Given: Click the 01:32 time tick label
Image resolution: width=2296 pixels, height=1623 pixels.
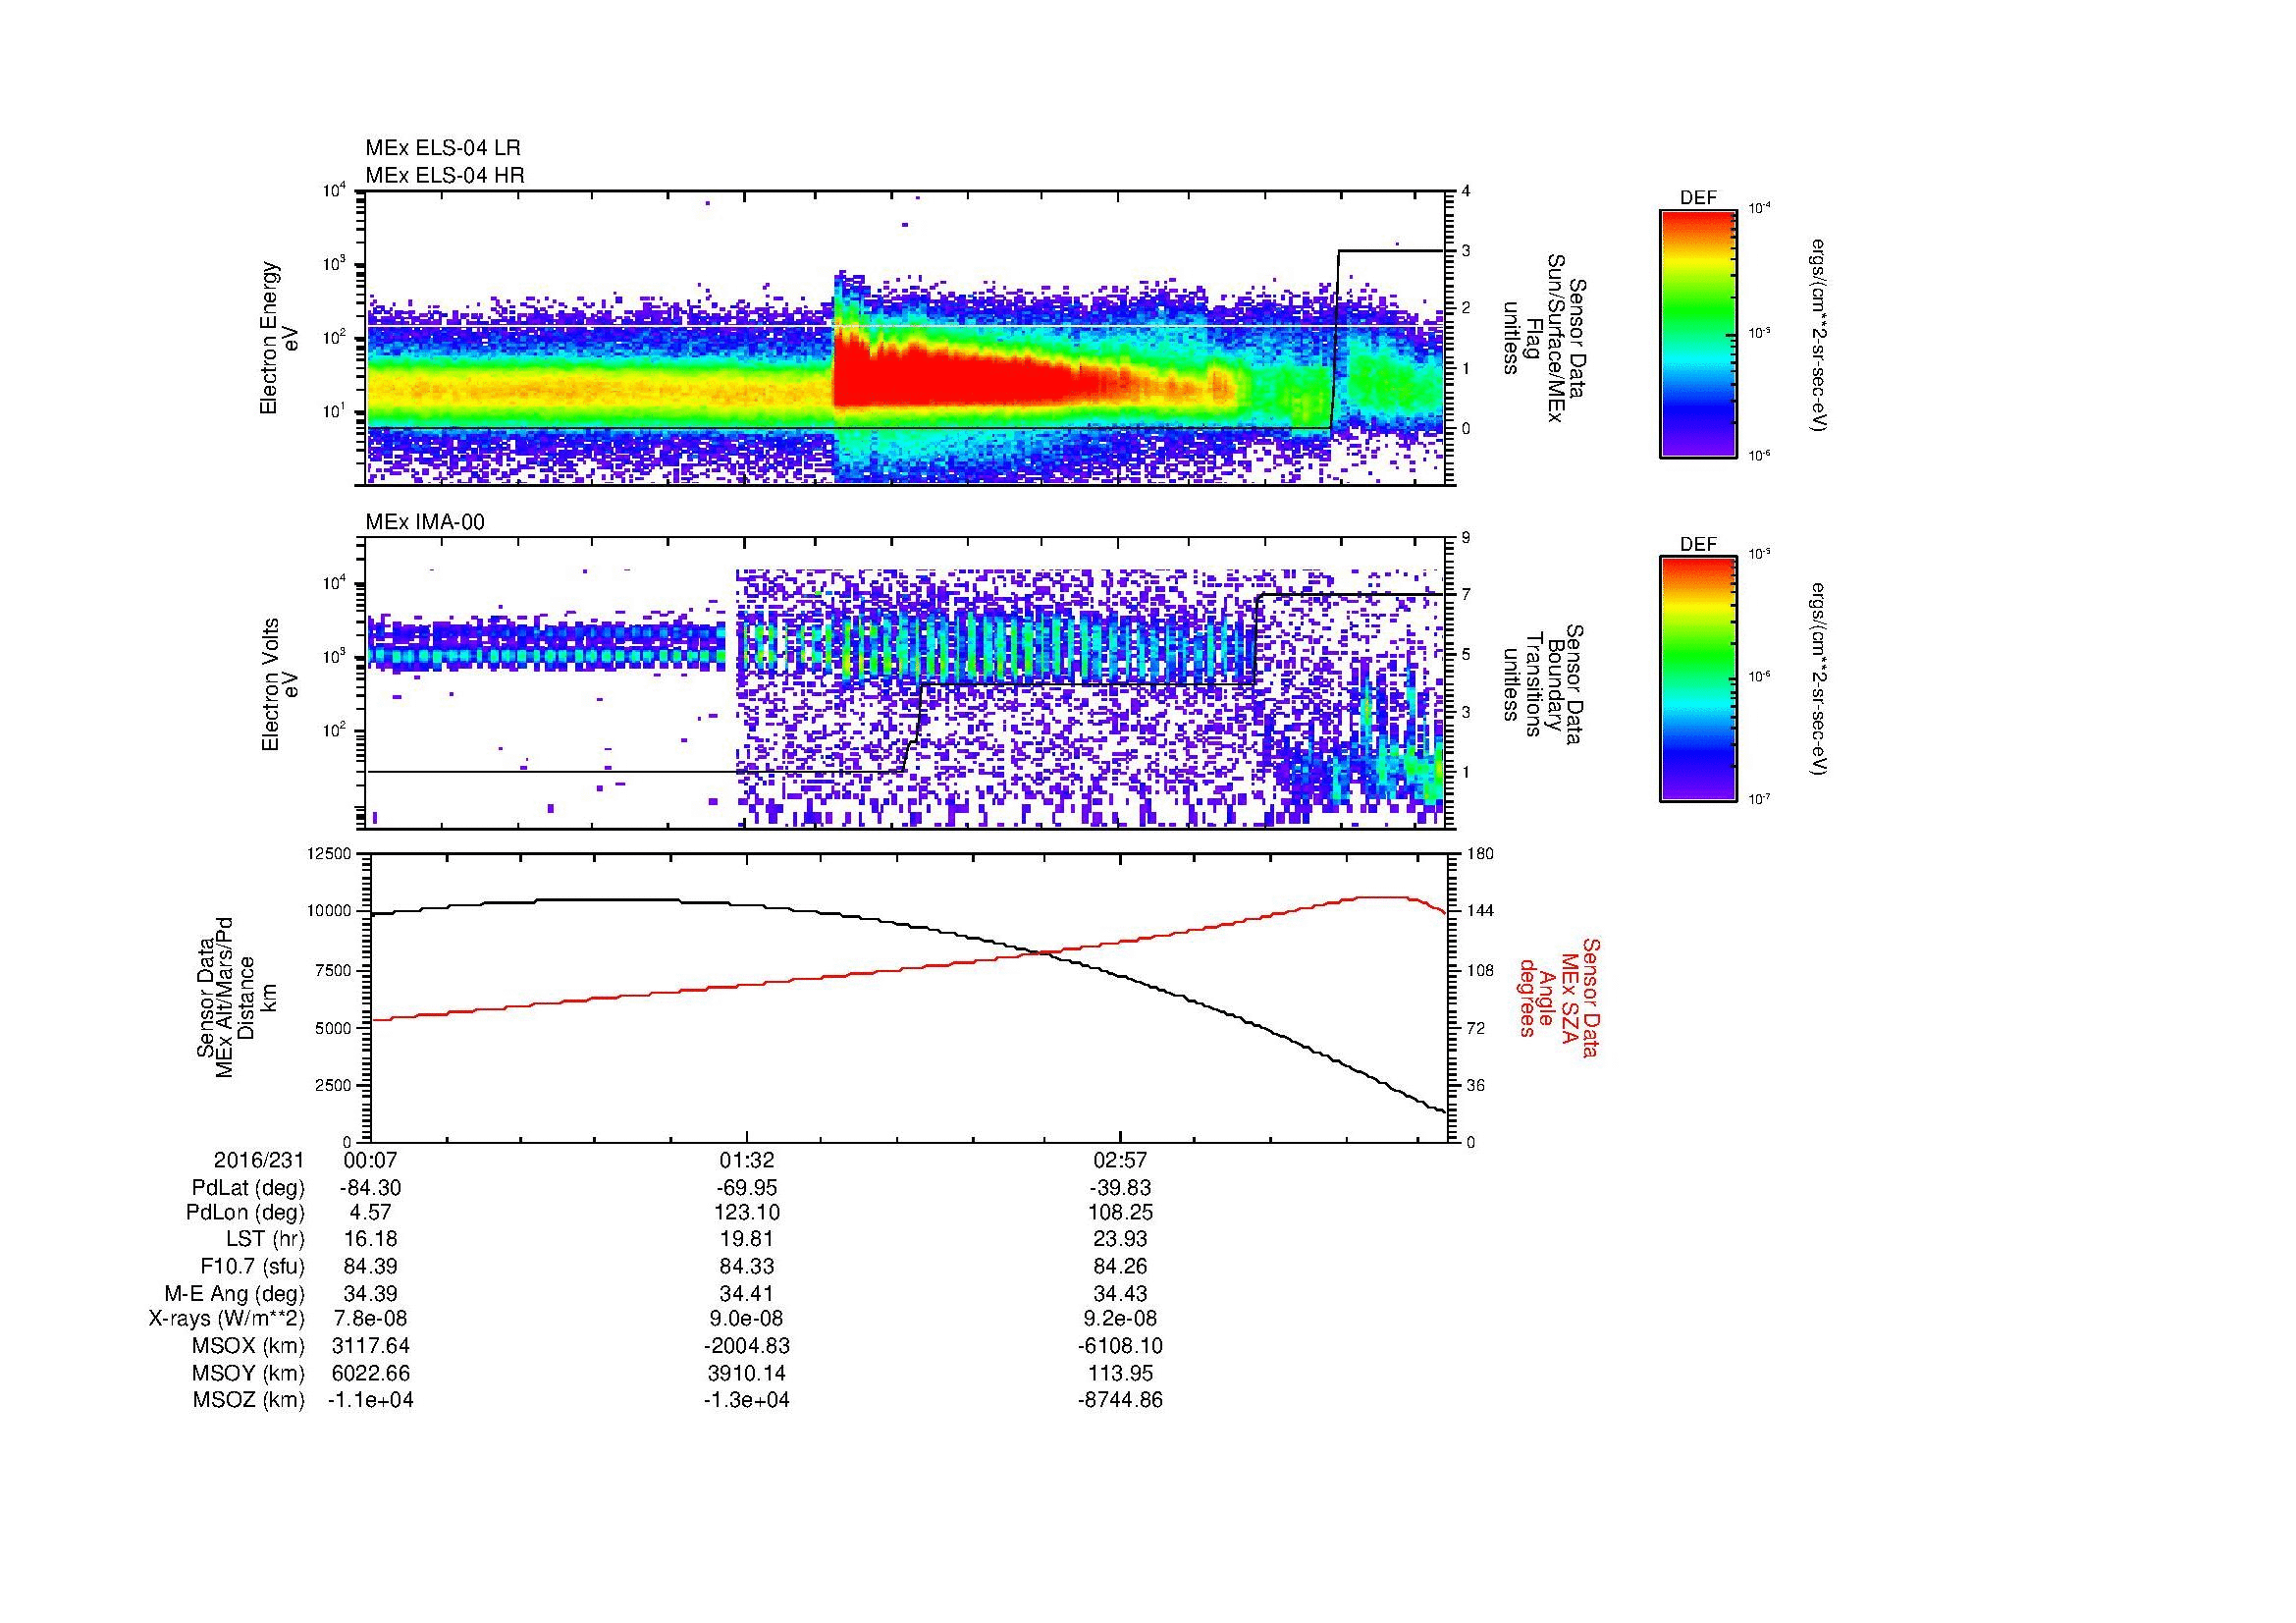Looking at the screenshot, I should point(746,1160).
